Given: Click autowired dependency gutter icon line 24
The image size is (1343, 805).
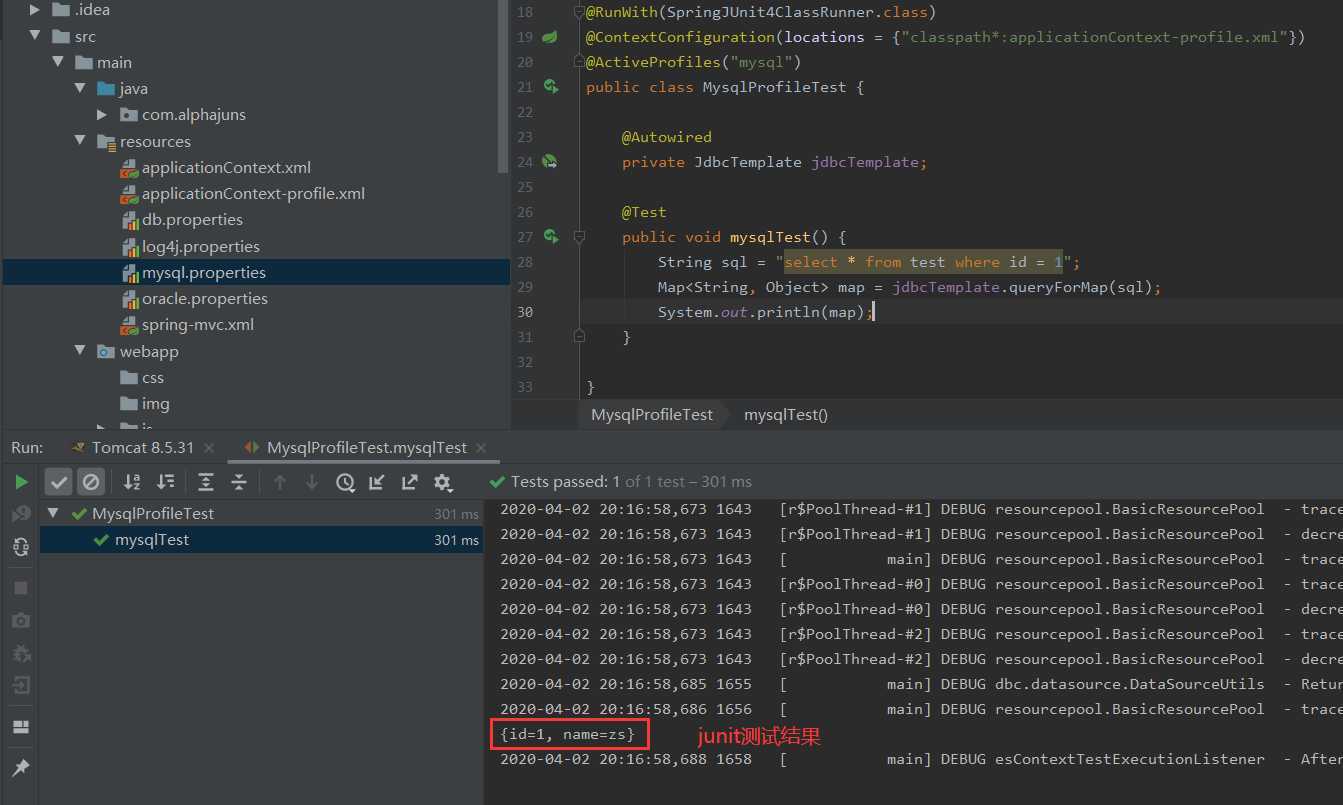Looking at the screenshot, I should pyautogui.click(x=549, y=161).
